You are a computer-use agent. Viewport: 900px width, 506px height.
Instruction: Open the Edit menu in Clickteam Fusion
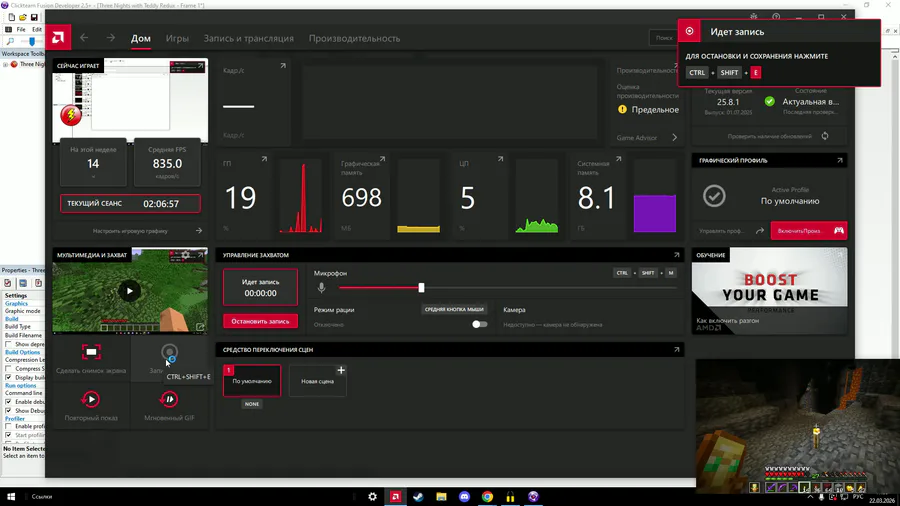tap(37, 29)
